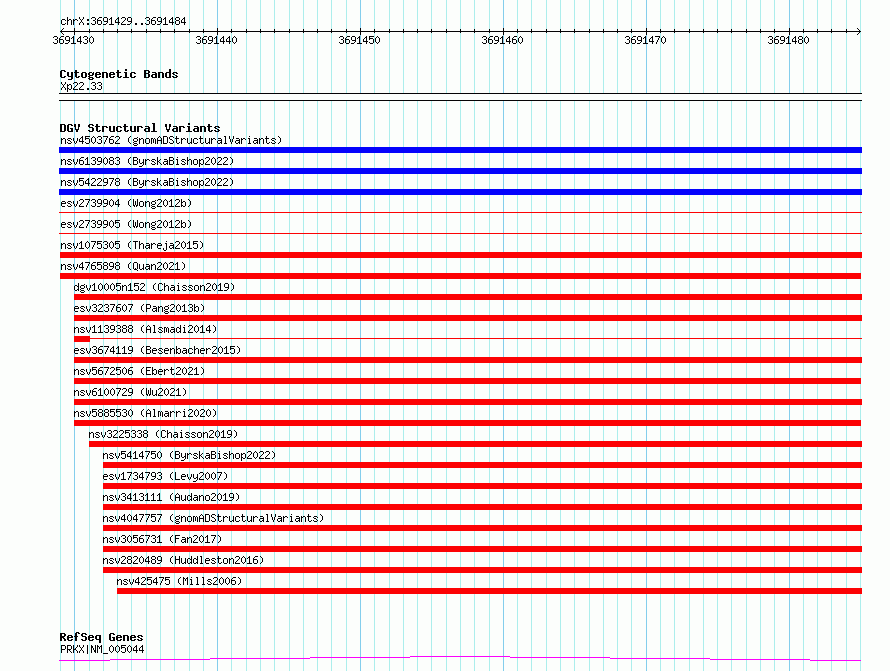Open variant esv2739905 (Wong2012b)

coord(126,224)
